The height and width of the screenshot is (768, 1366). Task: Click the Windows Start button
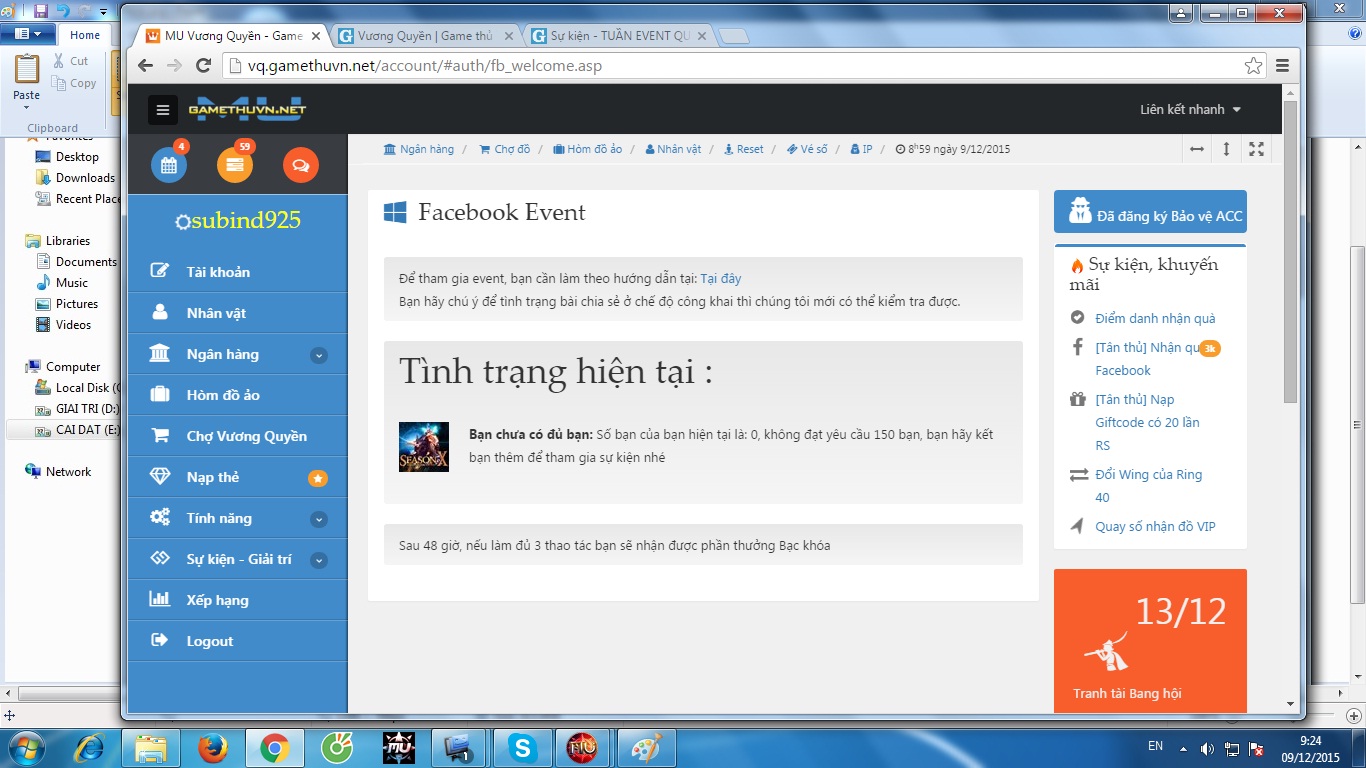pyautogui.click(x=26, y=747)
